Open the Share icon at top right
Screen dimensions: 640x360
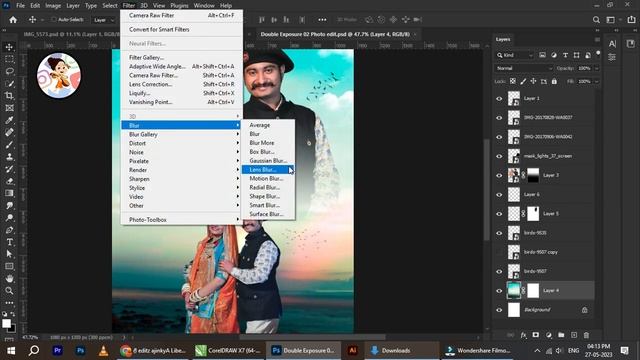(x=631, y=20)
